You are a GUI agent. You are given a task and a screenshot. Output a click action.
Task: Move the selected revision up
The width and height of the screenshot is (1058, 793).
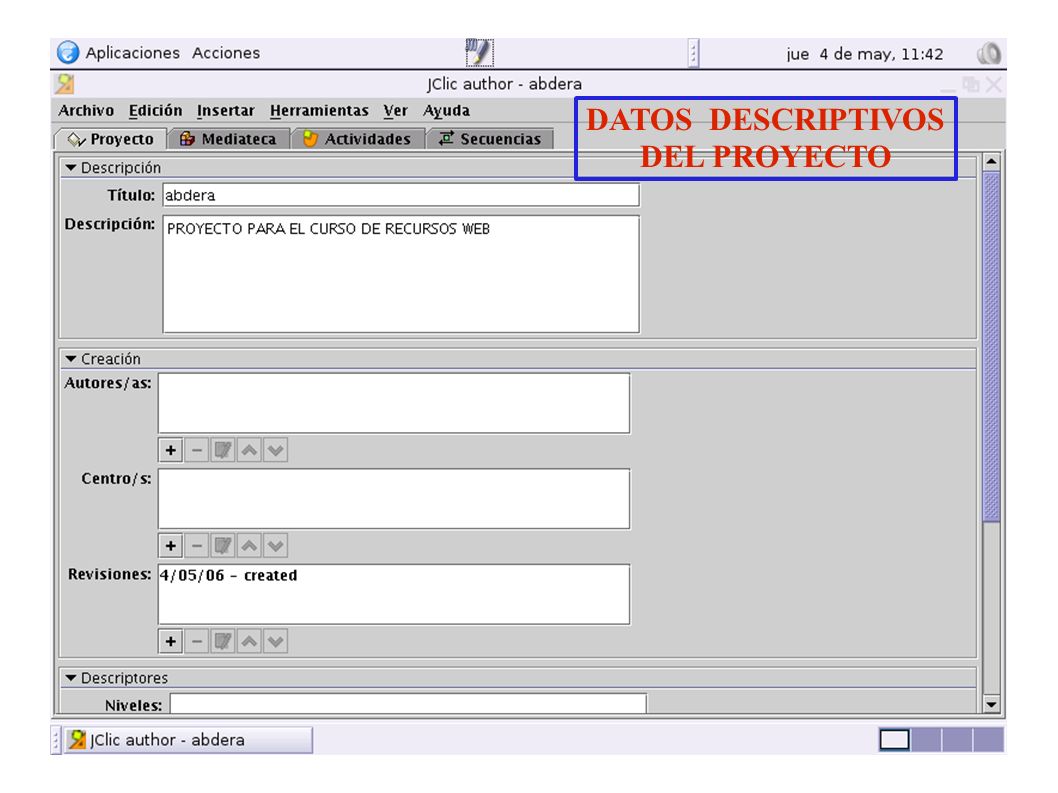point(249,641)
